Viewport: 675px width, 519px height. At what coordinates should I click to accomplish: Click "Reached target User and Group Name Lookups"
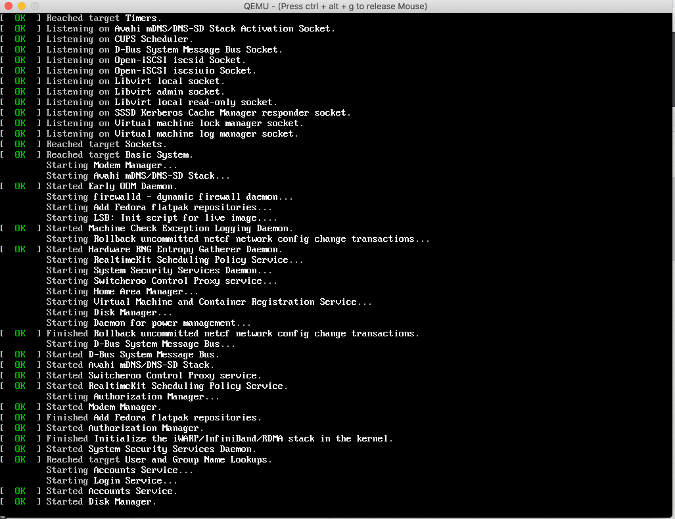pos(159,459)
